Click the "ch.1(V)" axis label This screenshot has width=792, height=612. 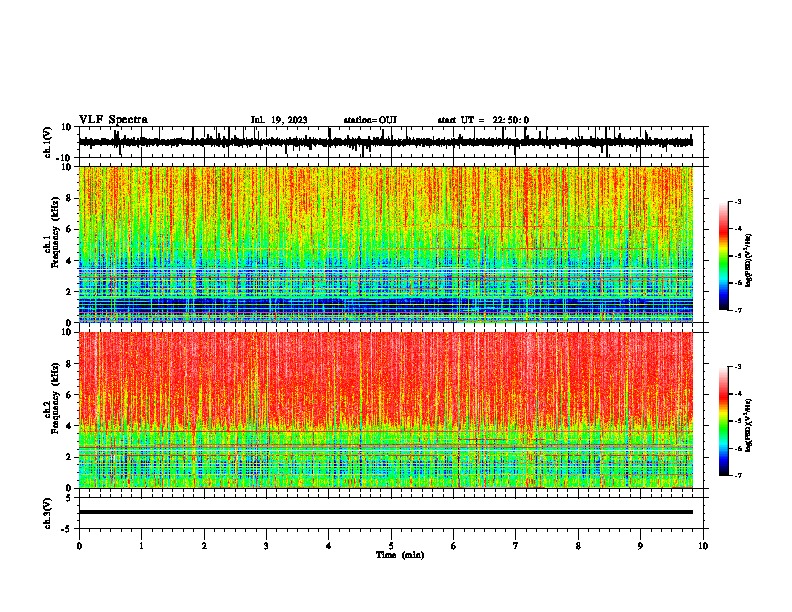(47, 142)
